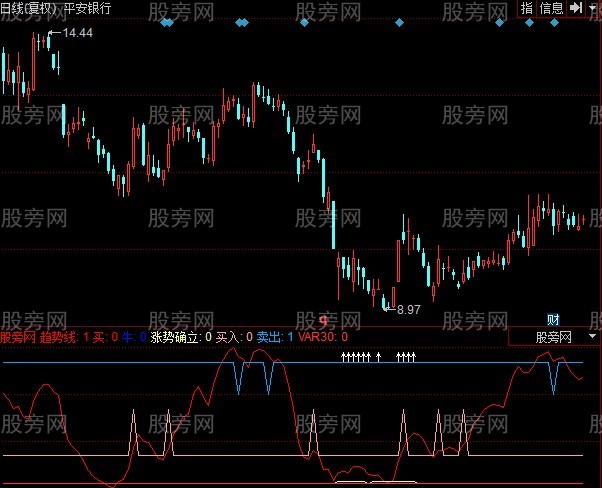602x488 pixels.
Task: Open the 信息 info panel
Action: coord(551,7)
